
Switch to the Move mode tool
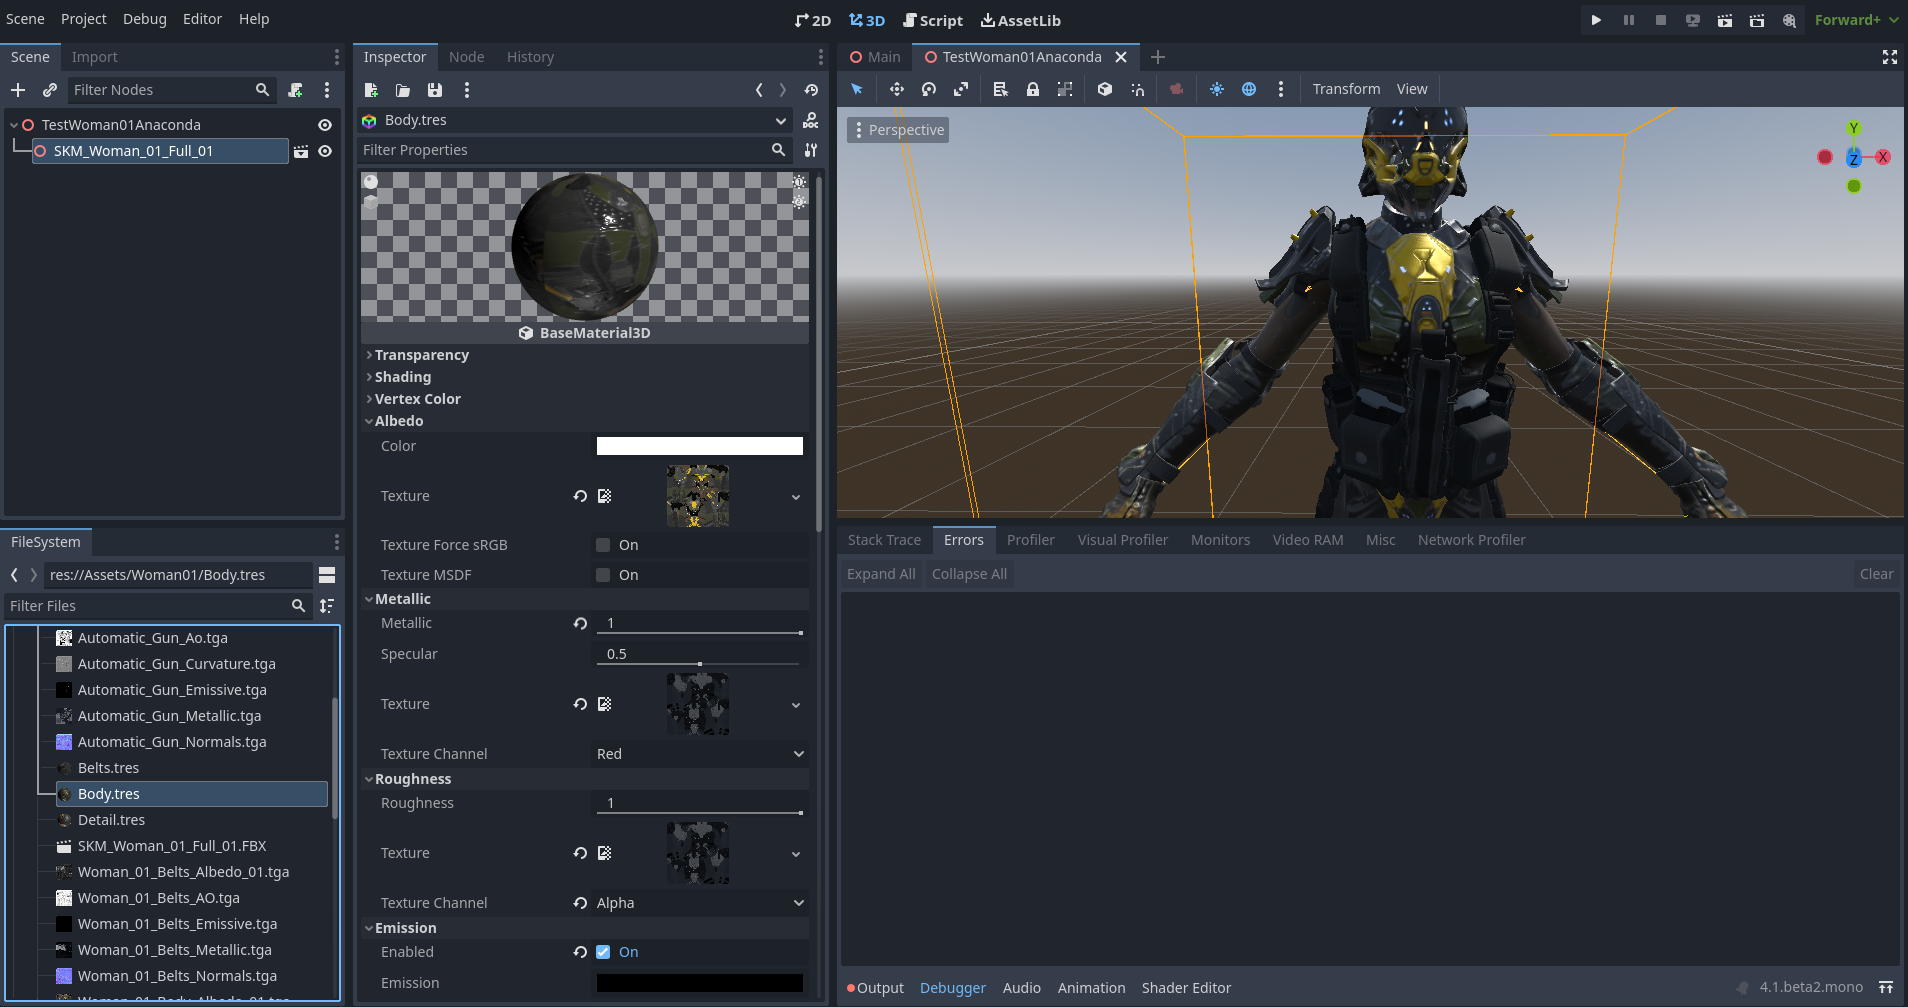pos(895,89)
